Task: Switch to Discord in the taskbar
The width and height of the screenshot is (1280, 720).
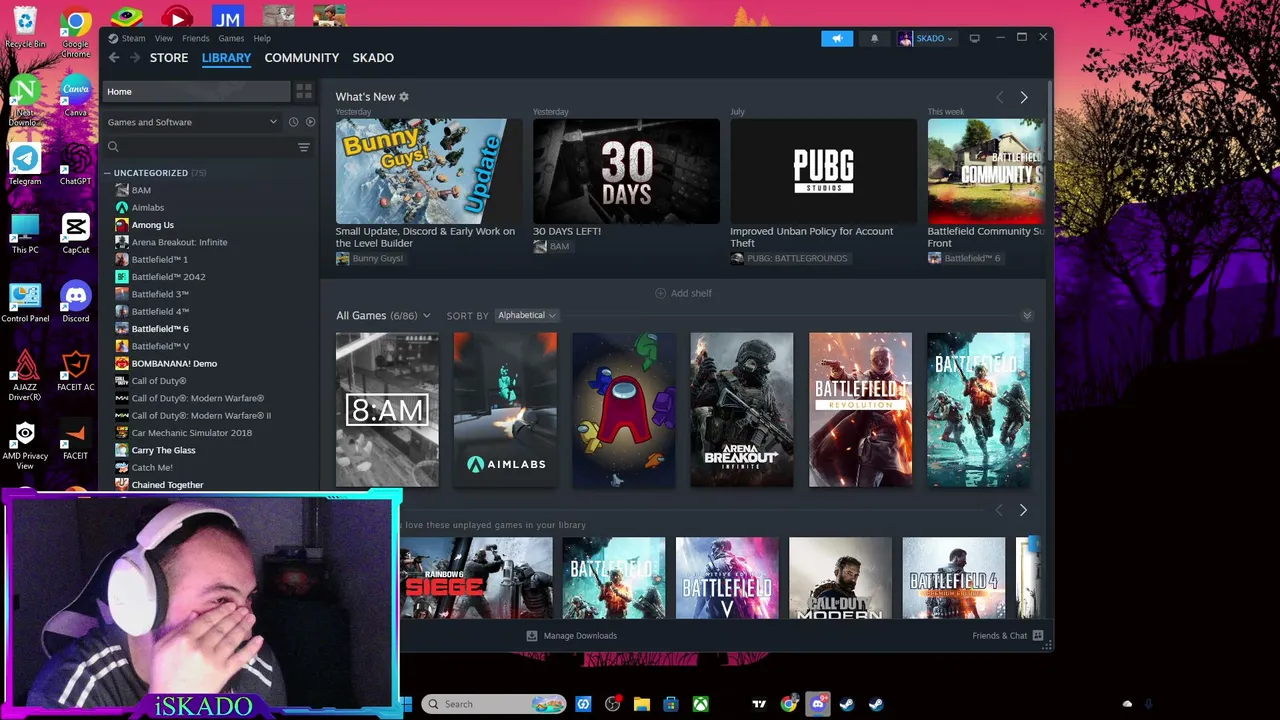Action: (818, 704)
